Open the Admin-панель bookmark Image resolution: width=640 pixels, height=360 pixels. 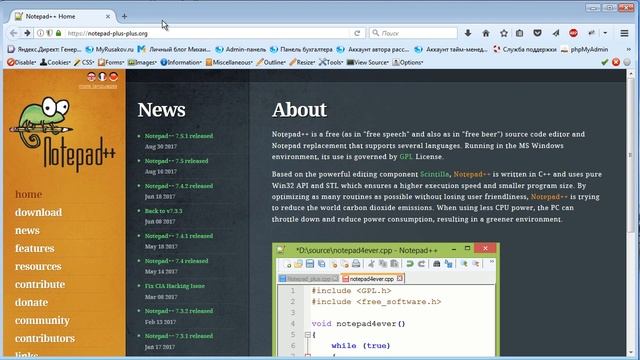tap(241, 49)
